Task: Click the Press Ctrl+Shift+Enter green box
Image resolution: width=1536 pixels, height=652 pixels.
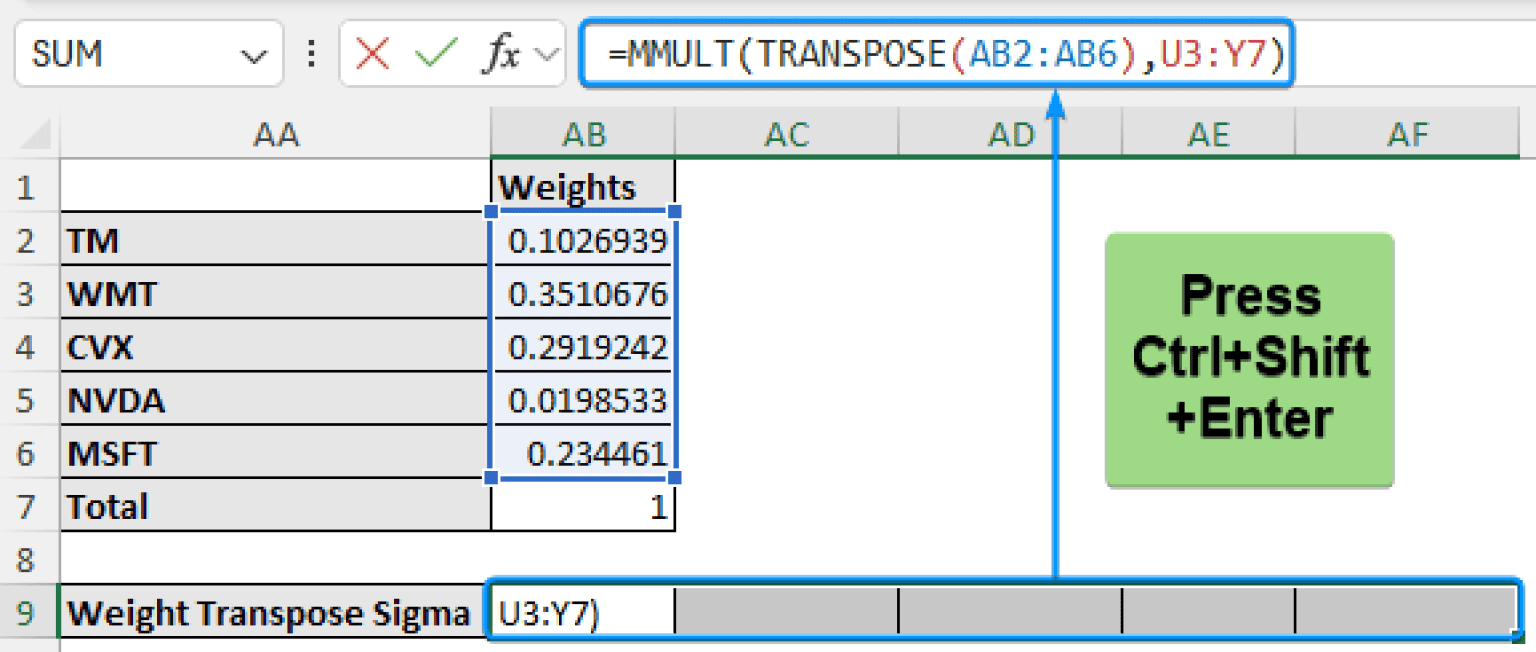Action: (x=1249, y=360)
